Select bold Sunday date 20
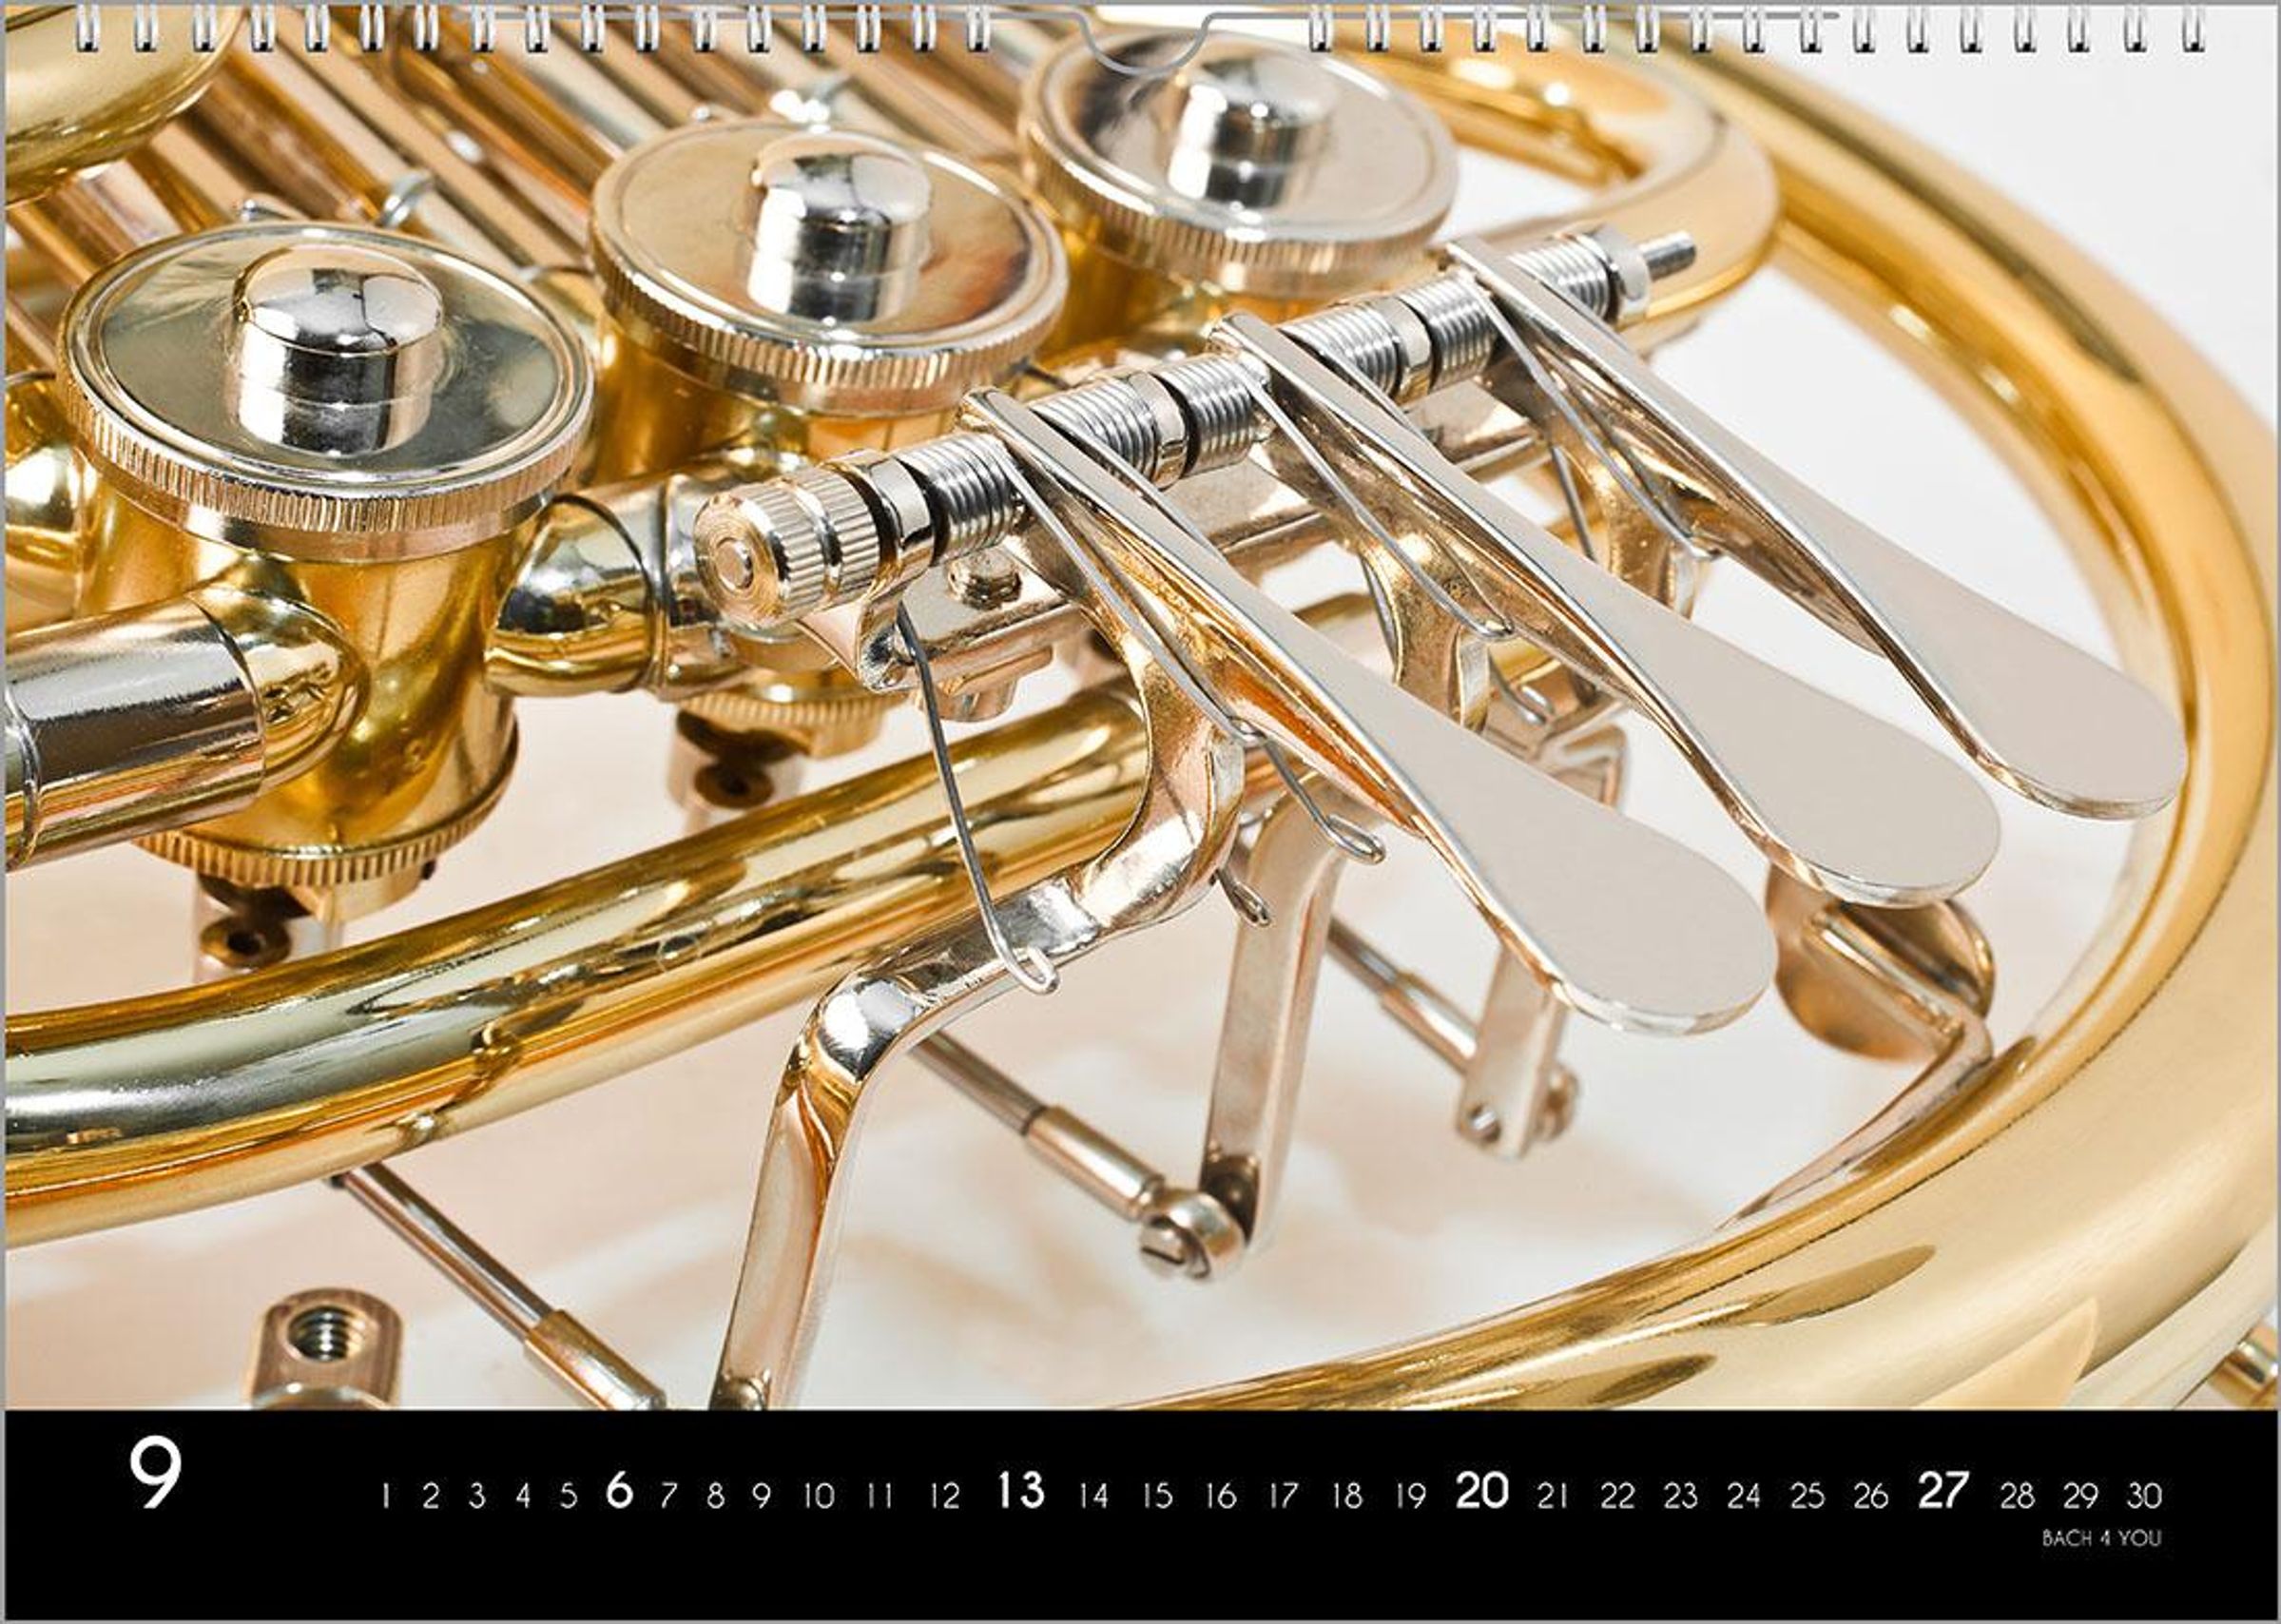Screen dimensions: 2281x1624 (x=1482, y=1492)
